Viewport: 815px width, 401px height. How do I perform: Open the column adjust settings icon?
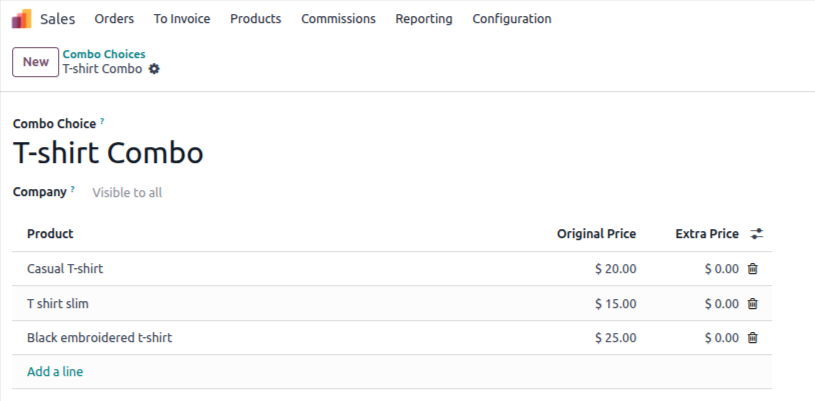pyautogui.click(x=757, y=234)
